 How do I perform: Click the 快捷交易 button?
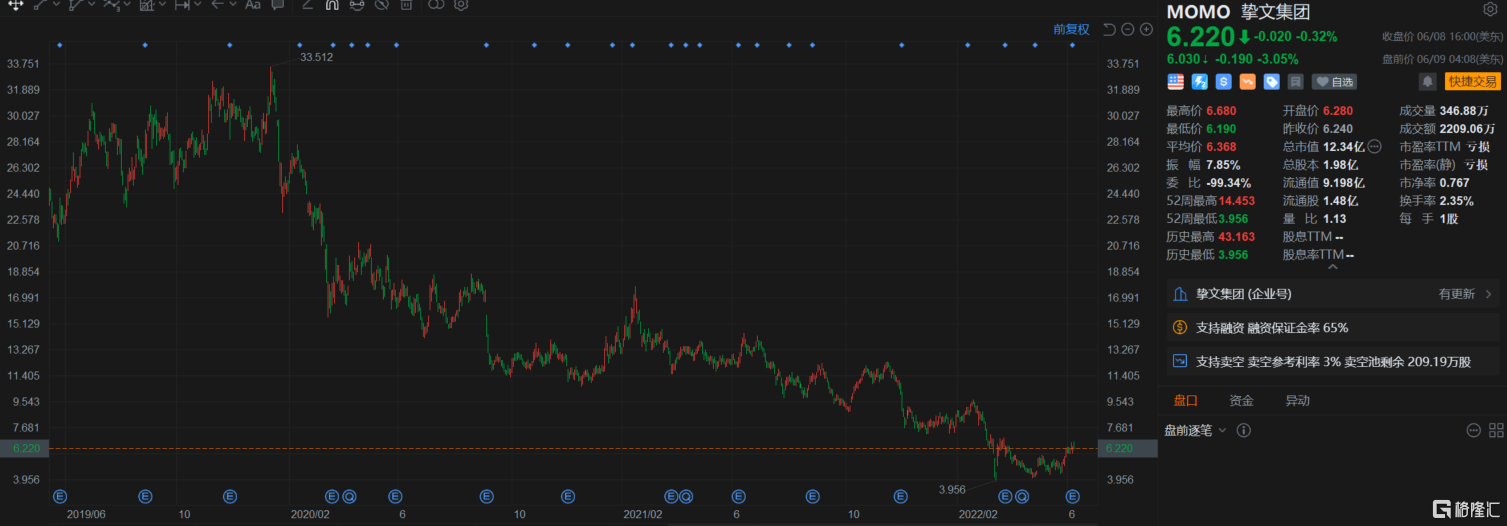point(1472,82)
